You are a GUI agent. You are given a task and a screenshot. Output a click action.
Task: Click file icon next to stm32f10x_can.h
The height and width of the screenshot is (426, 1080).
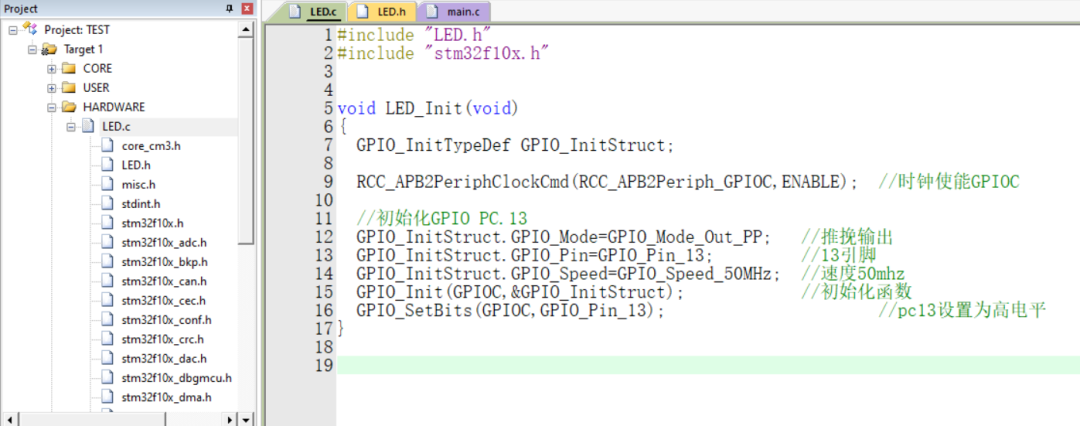[x=107, y=281]
